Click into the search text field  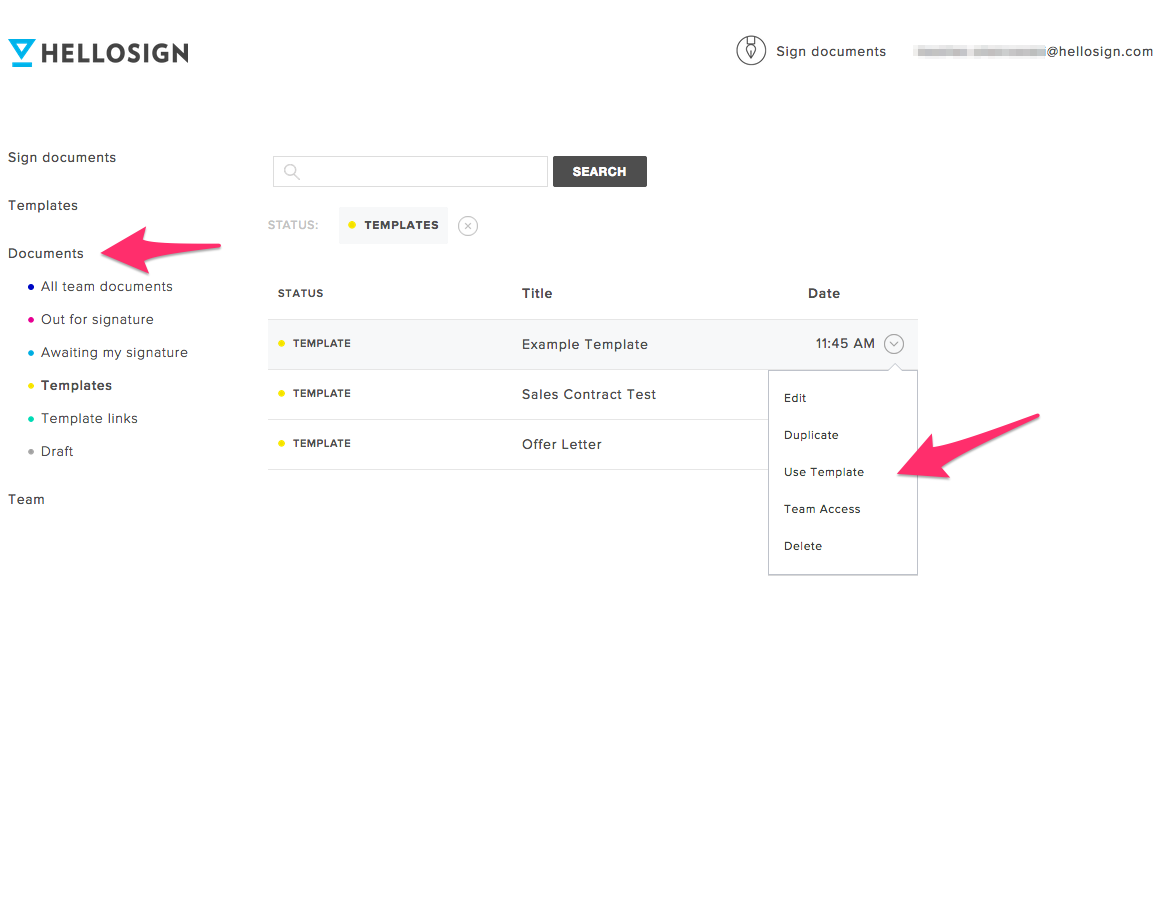(410, 172)
